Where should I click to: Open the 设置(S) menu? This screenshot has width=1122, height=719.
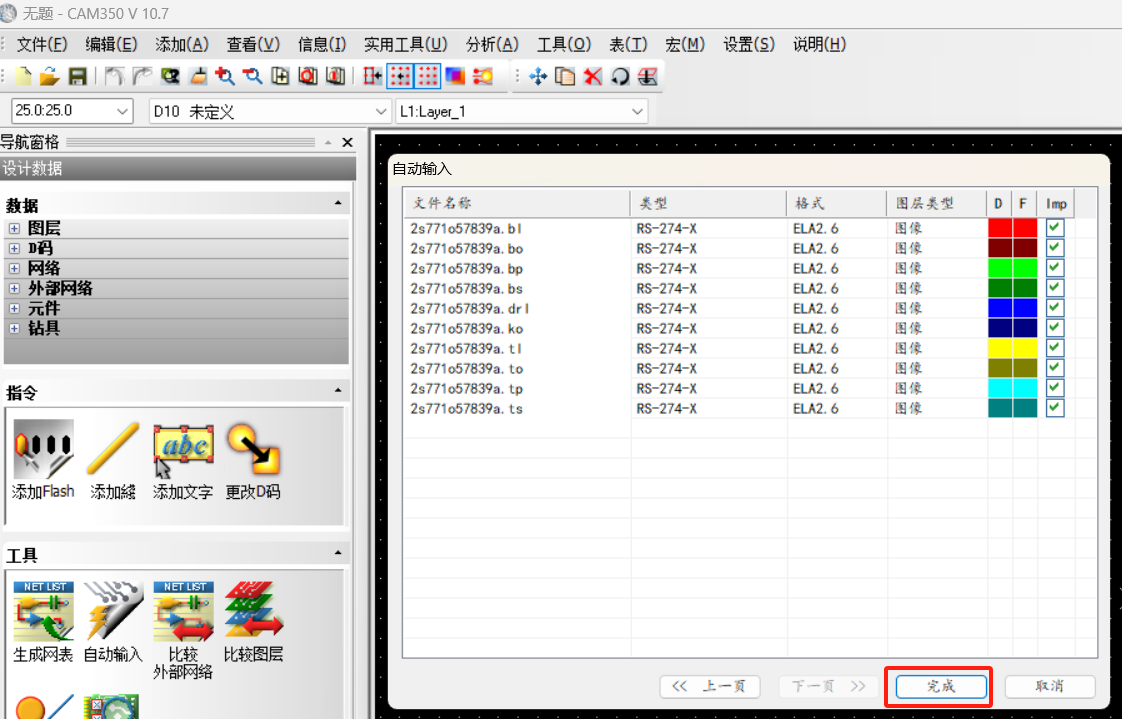[x=748, y=44]
